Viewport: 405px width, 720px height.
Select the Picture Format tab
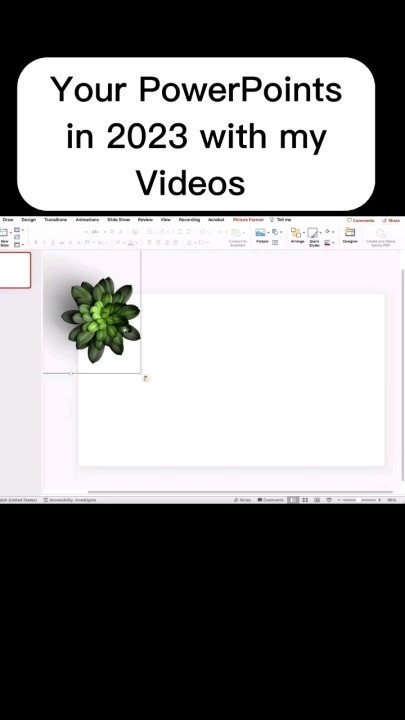tap(248, 220)
